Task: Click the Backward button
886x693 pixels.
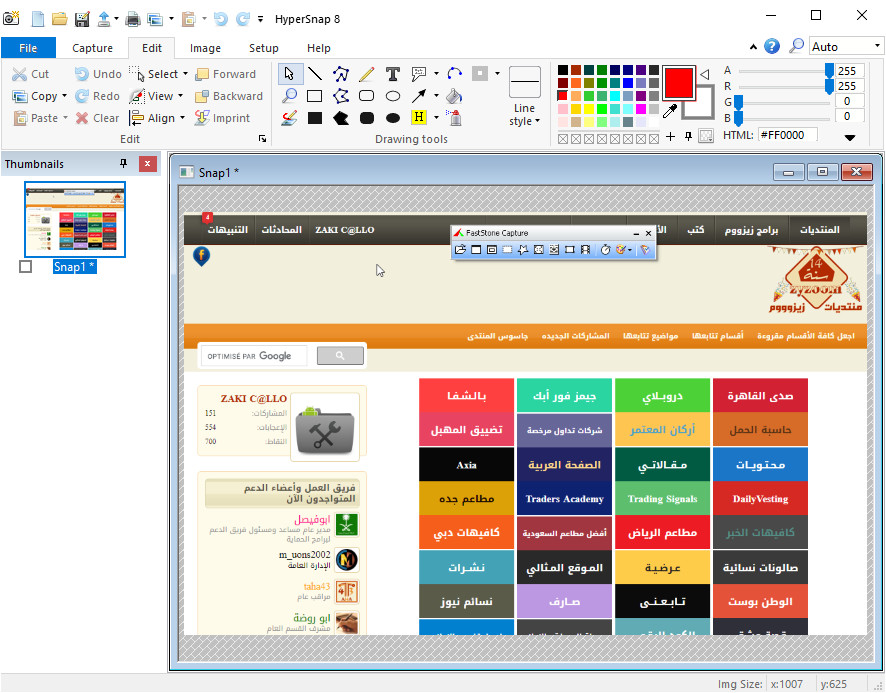Action: [229, 96]
